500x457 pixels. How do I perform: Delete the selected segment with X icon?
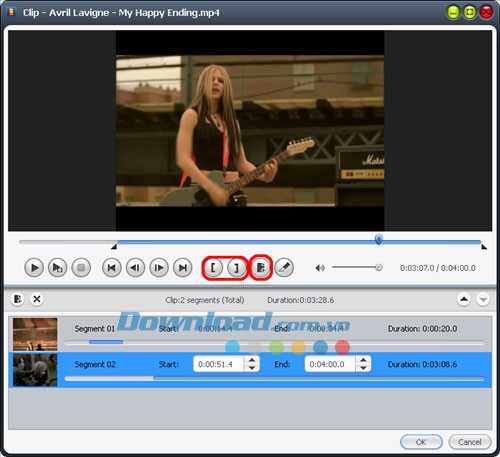pyautogui.click(x=37, y=299)
